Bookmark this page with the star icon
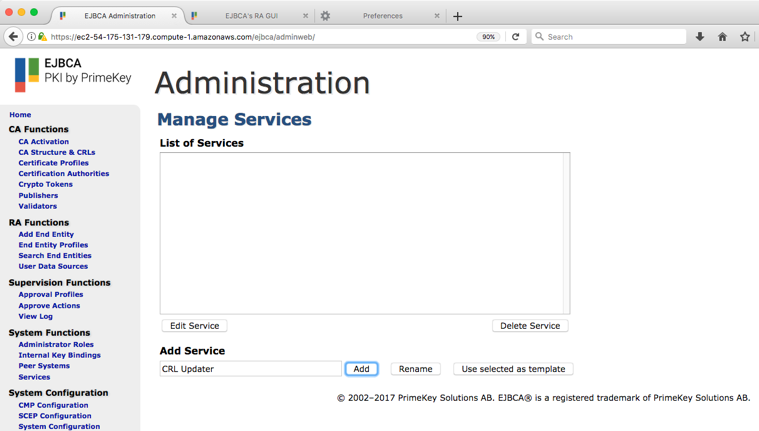The width and height of the screenshot is (759, 431). (x=745, y=37)
